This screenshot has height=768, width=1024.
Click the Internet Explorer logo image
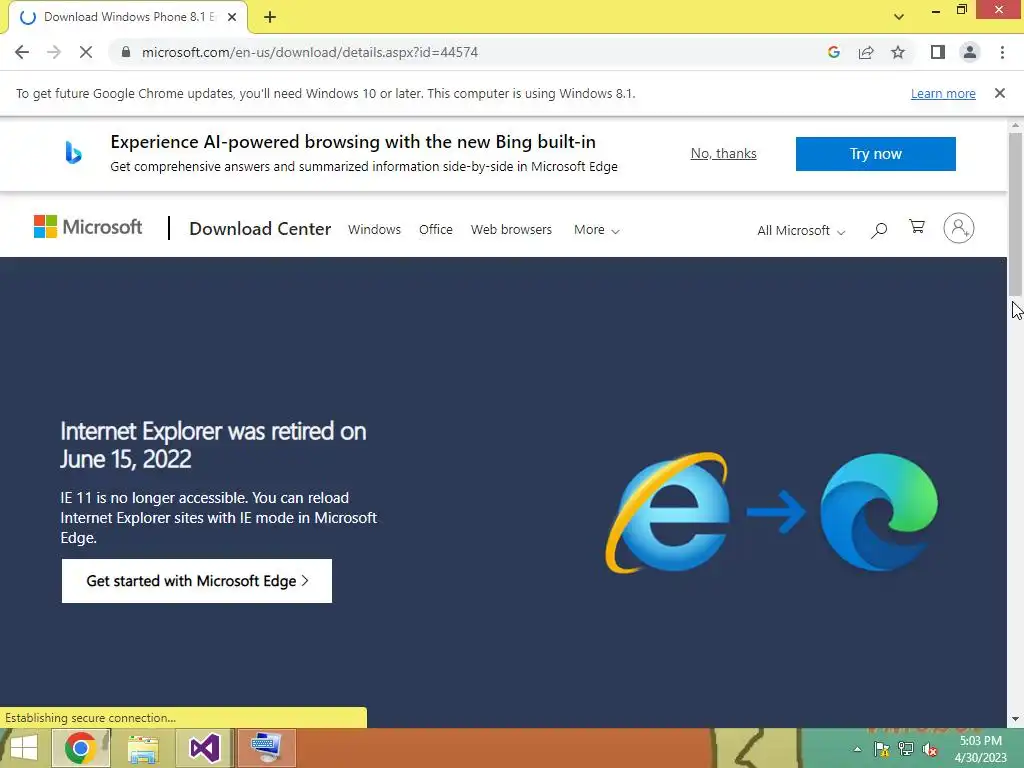(667, 513)
